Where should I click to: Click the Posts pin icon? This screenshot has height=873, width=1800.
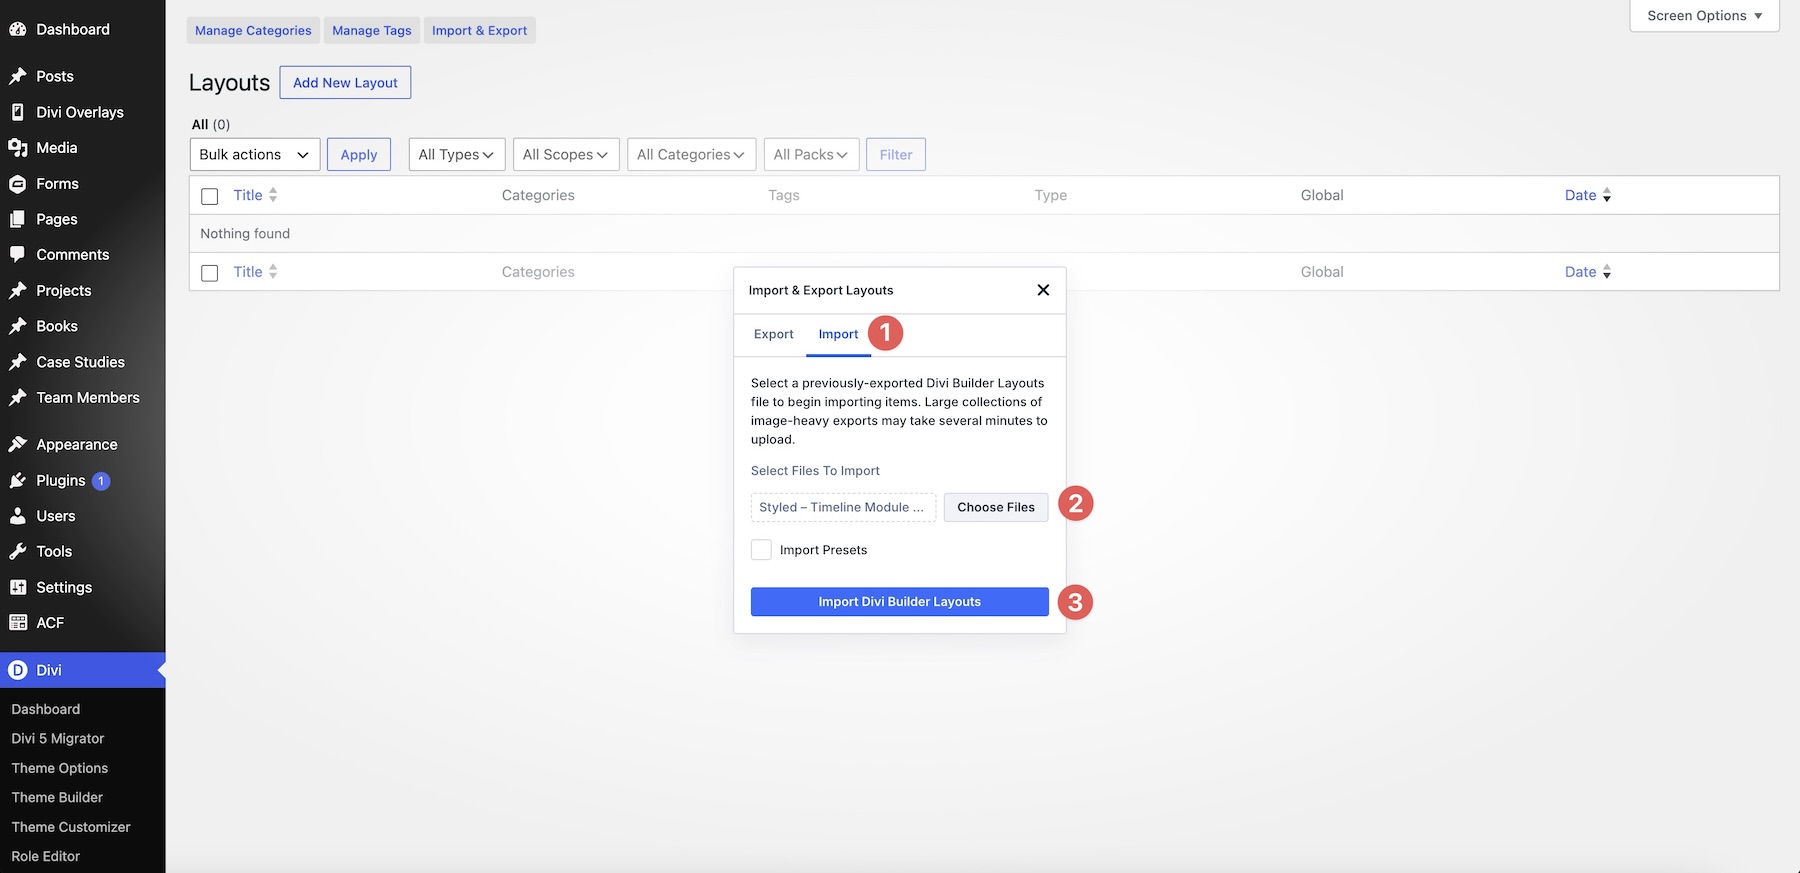[17, 76]
